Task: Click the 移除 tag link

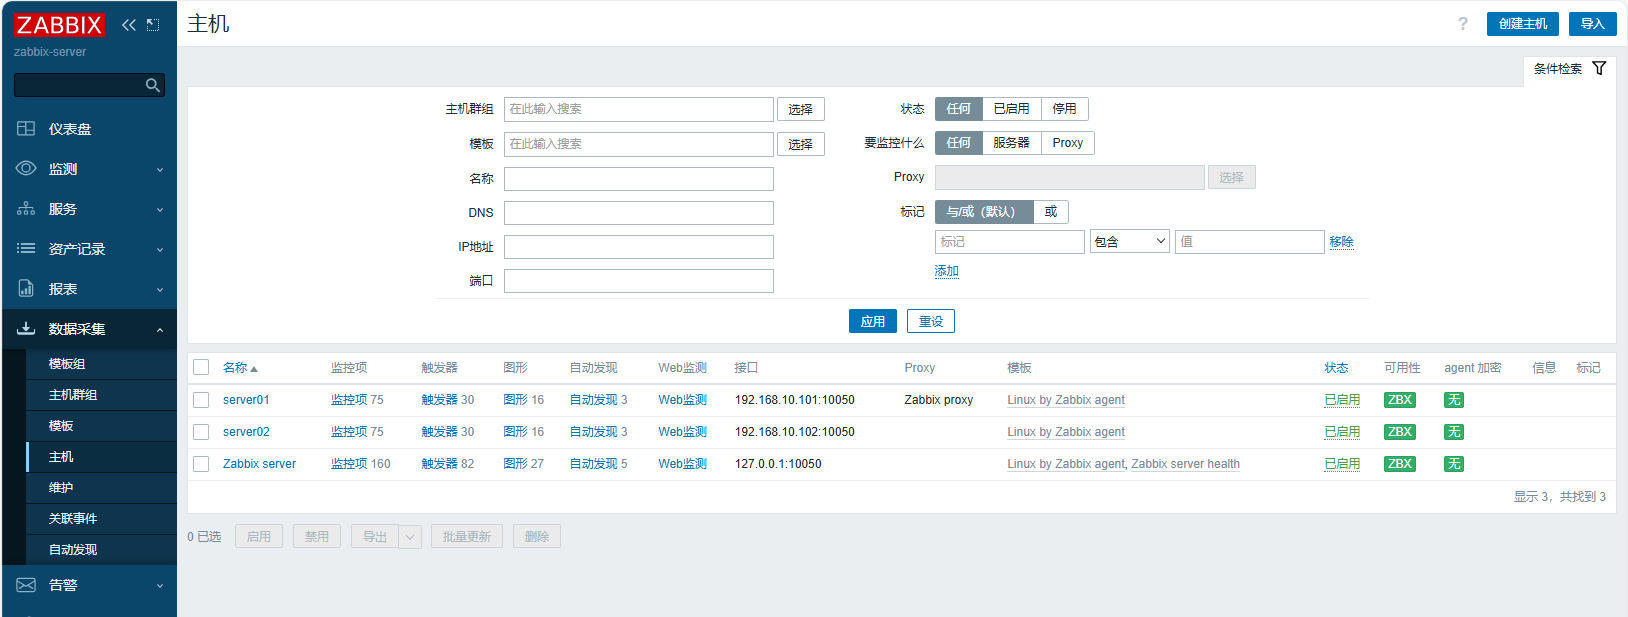Action: coord(1341,242)
